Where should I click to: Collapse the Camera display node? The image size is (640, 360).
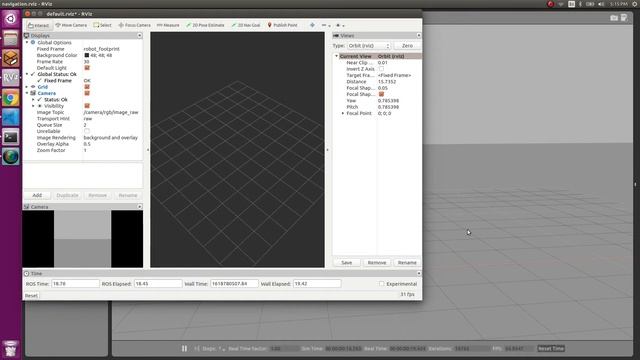pyautogui.click(x=27, y=93)
